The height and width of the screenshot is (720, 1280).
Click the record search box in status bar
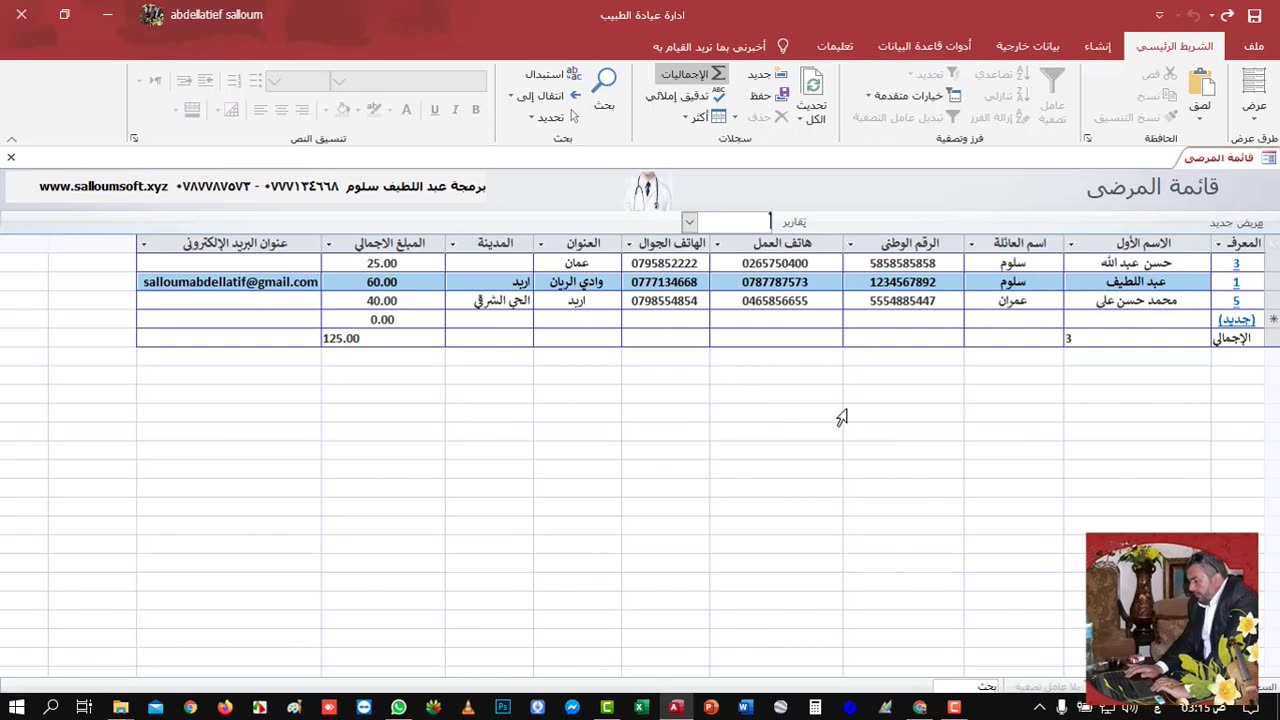pyautogui.click(x=968, y=686)
